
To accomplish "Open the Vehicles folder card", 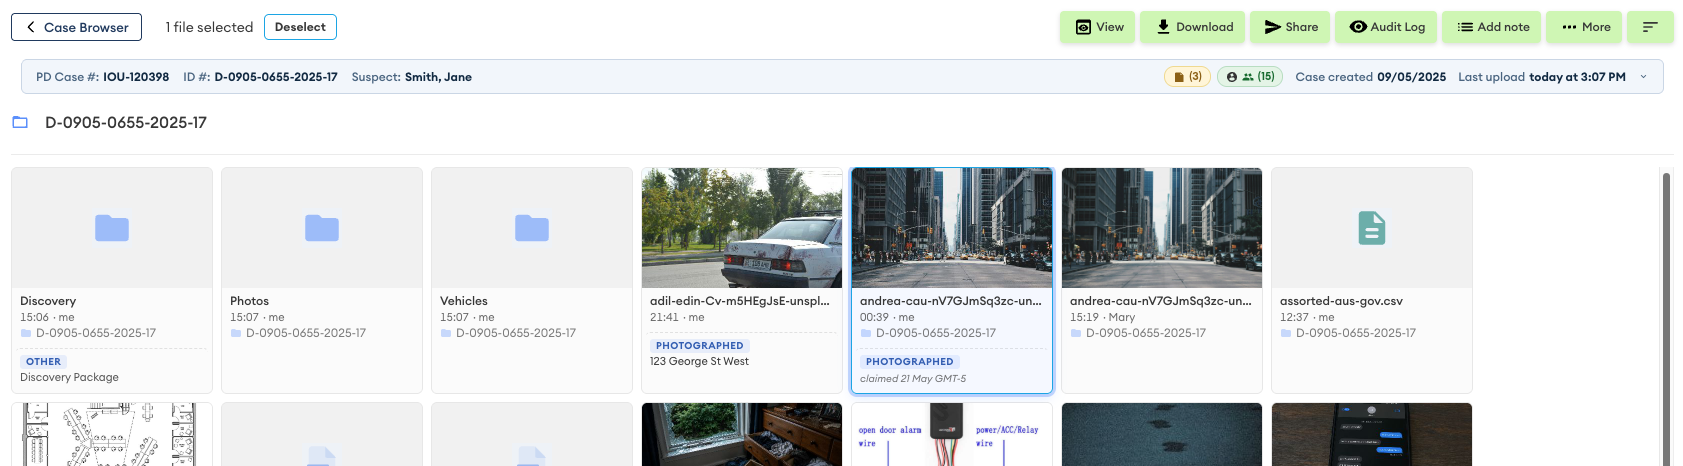I will coord(532,280).
